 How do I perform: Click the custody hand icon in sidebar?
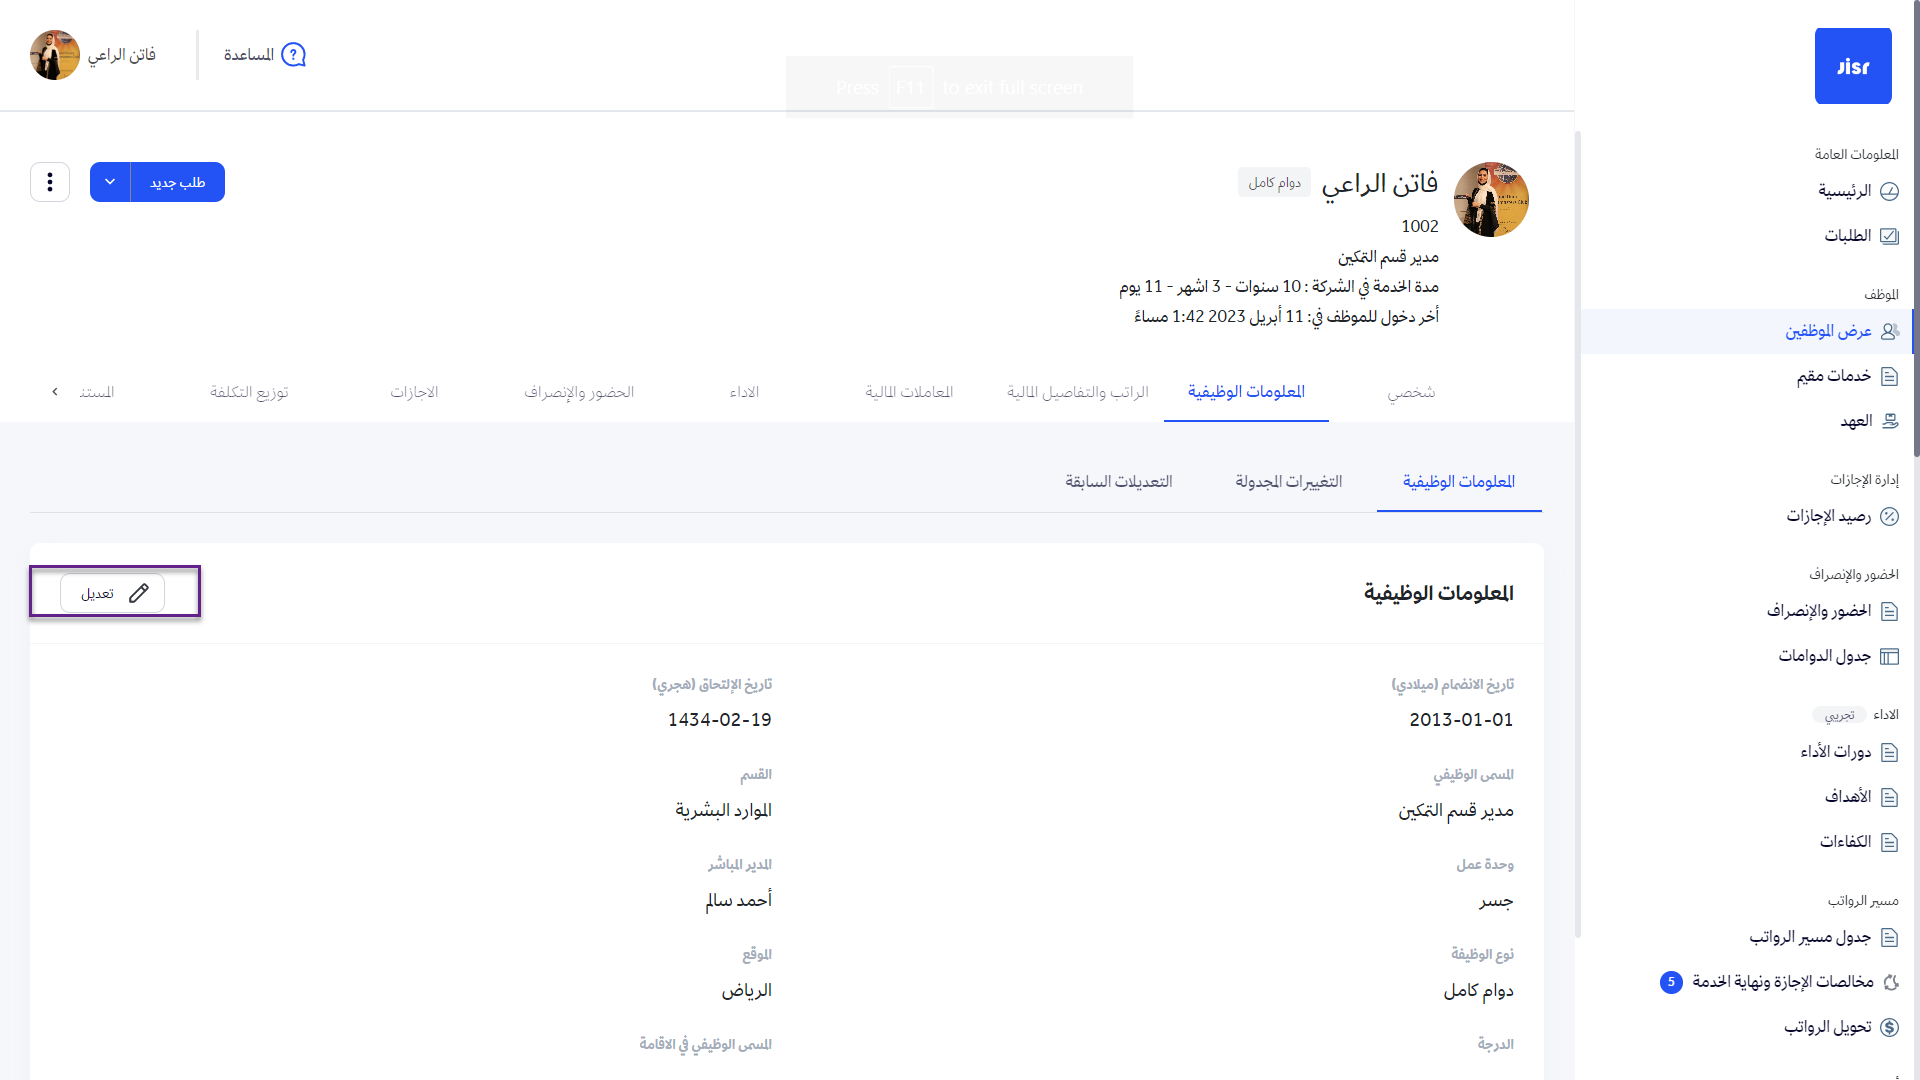(1889, 421)
